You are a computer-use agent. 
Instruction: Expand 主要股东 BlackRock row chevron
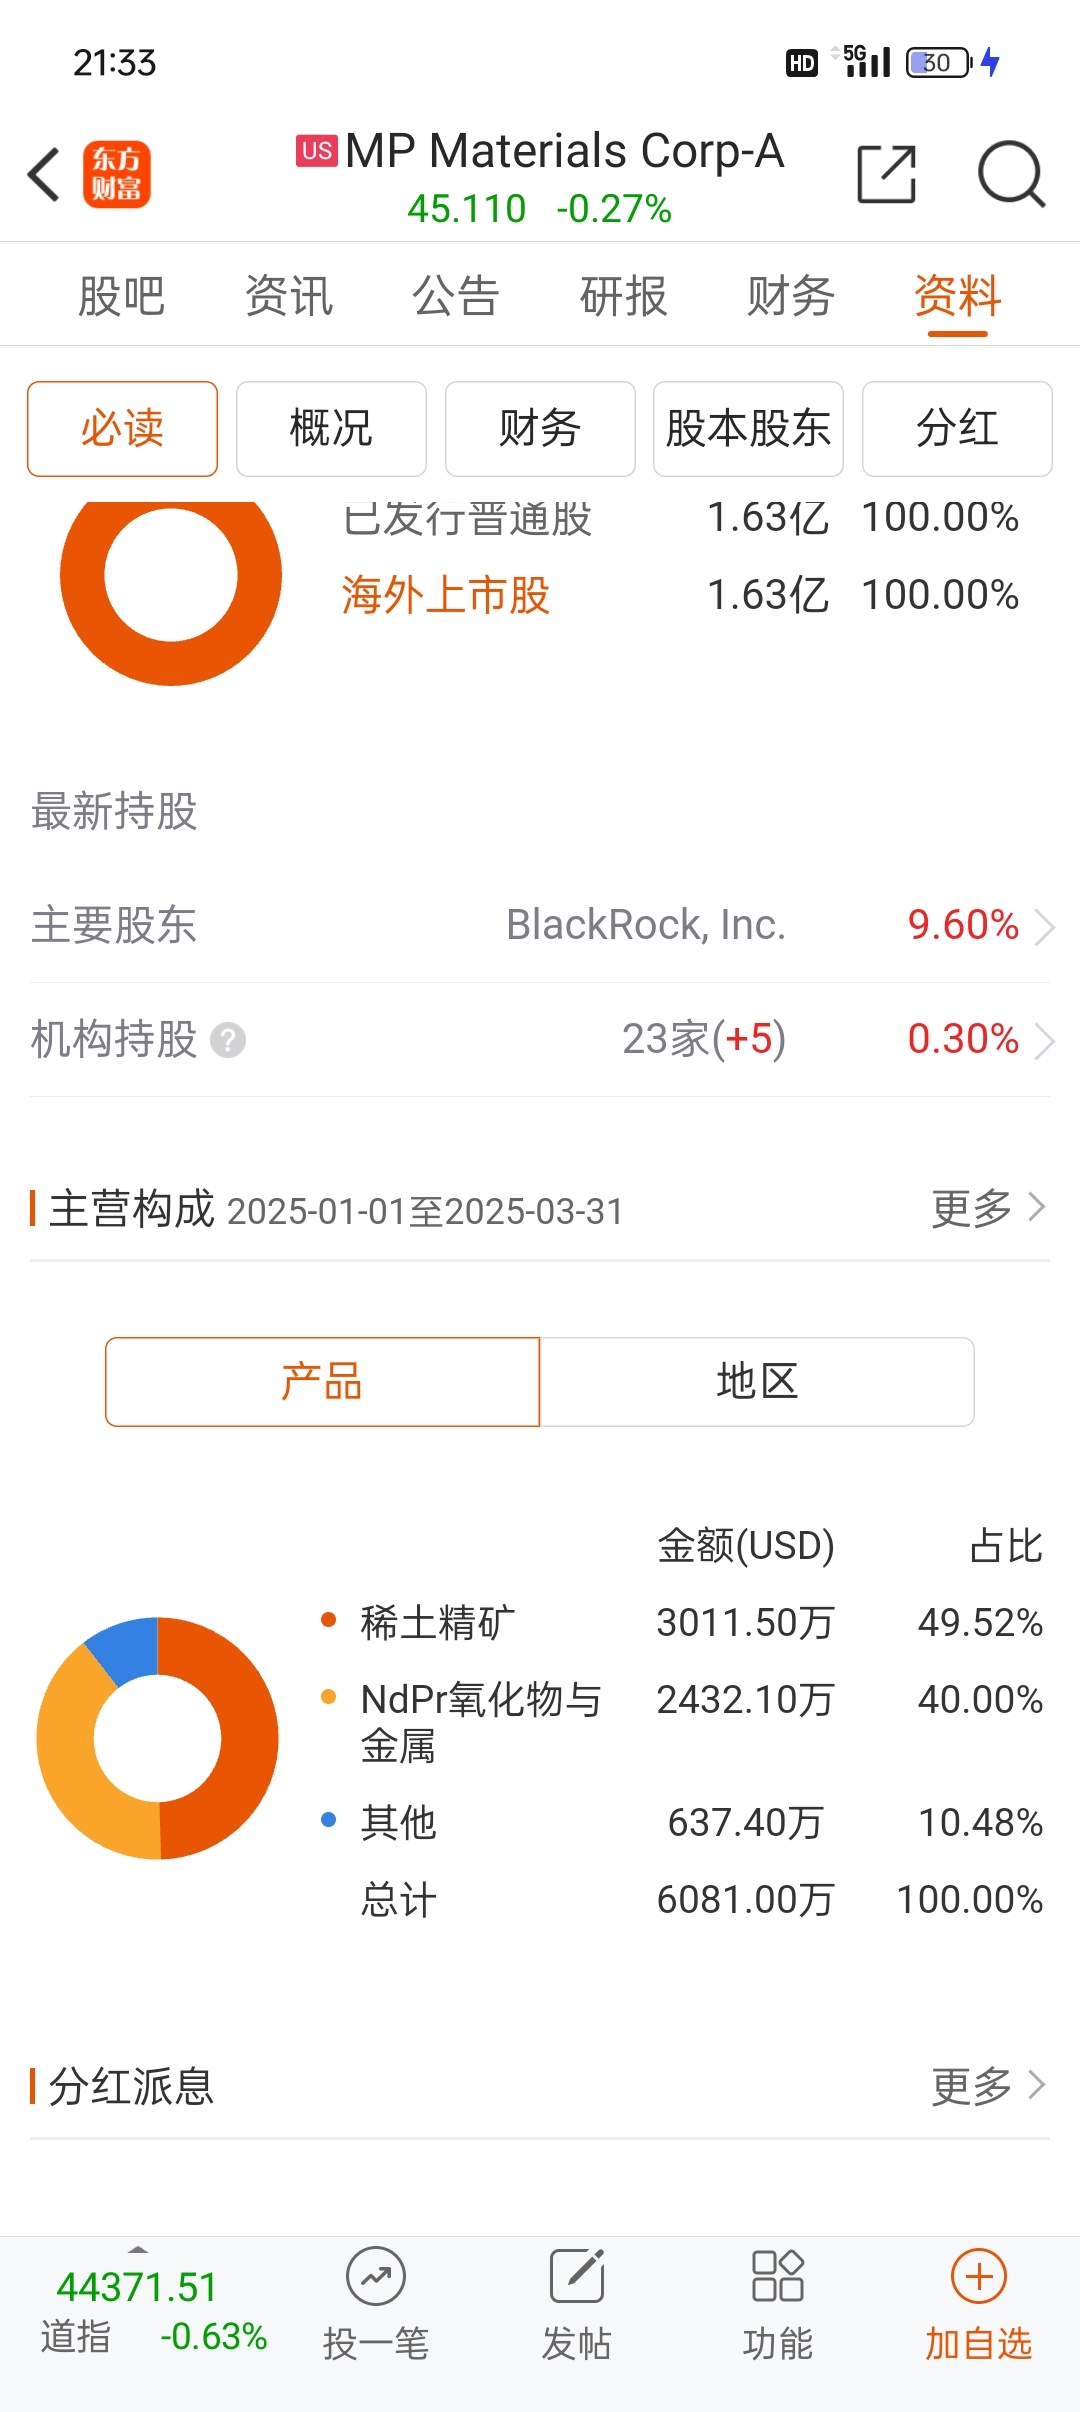(x=1044, y=927)
